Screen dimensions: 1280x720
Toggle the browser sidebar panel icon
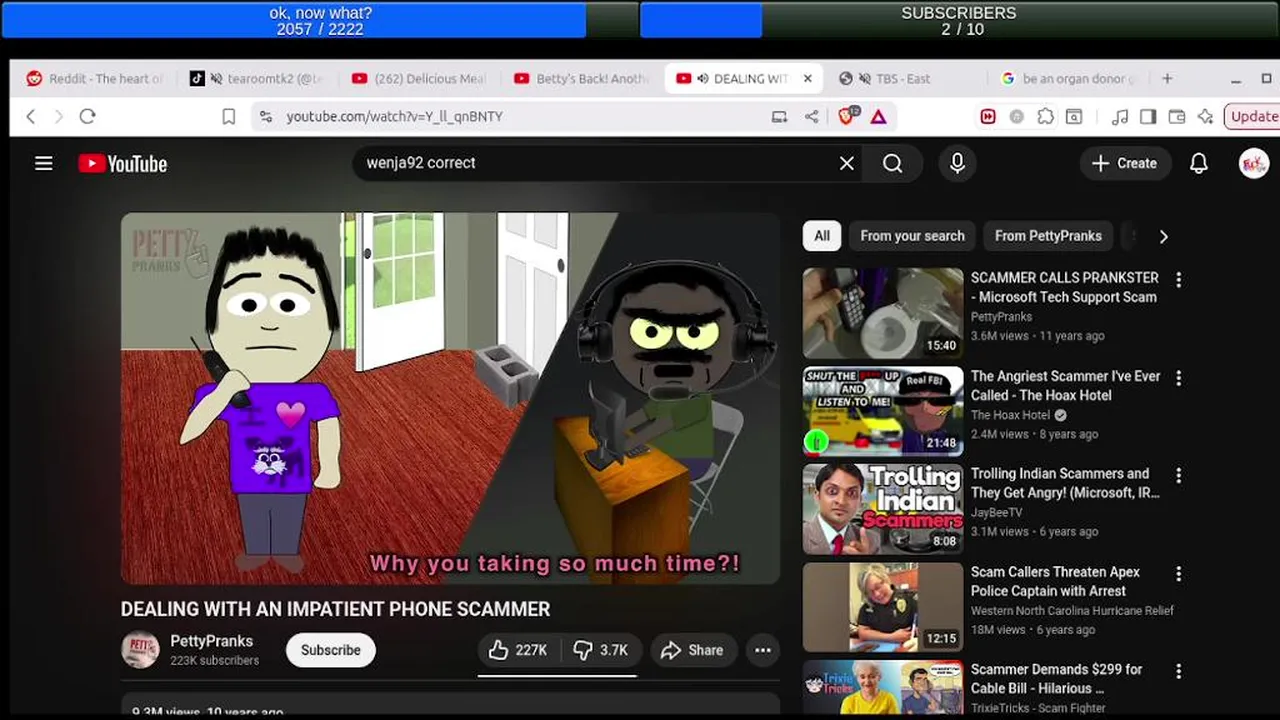[x=1148, y=117]
